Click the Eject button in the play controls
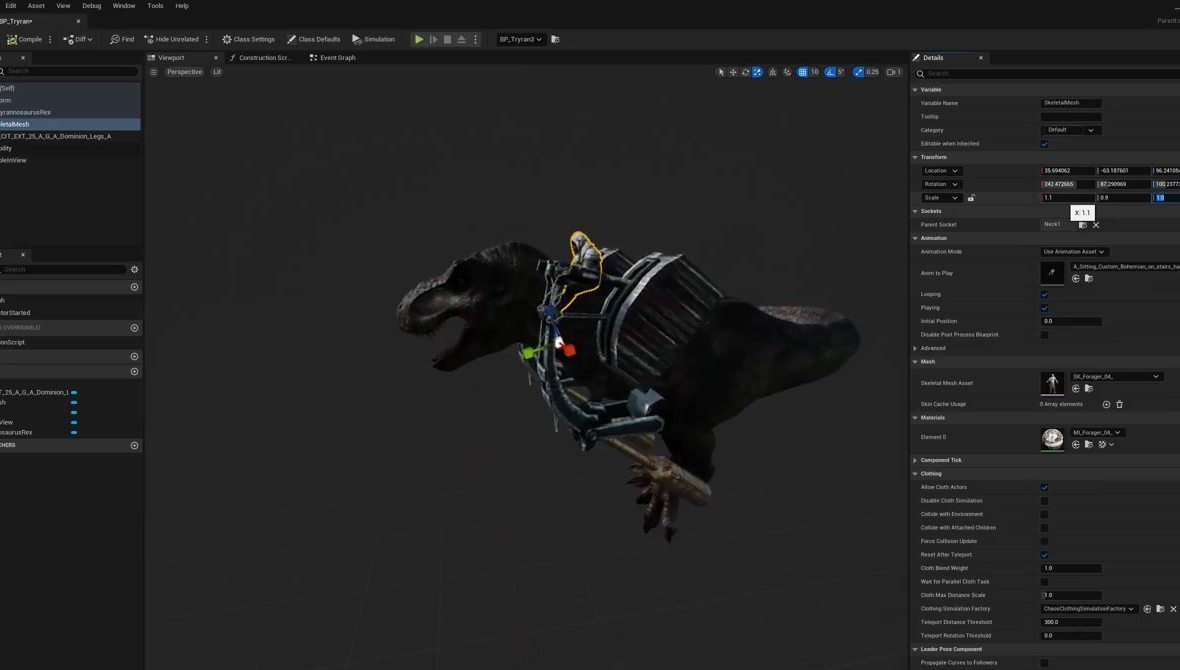This screenshot has width=1180, height=670. [x=461, y=39]
